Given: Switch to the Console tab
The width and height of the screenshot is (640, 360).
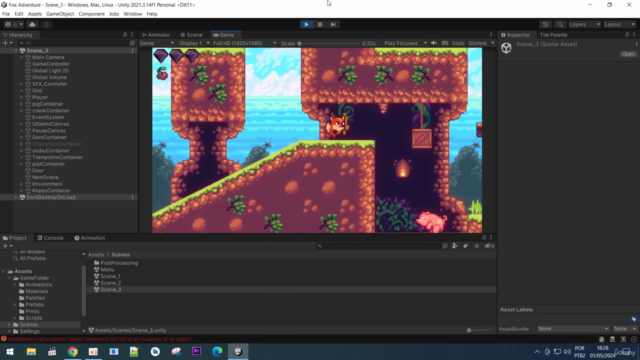Looking at the screenshot, I should tap(51, 238).
